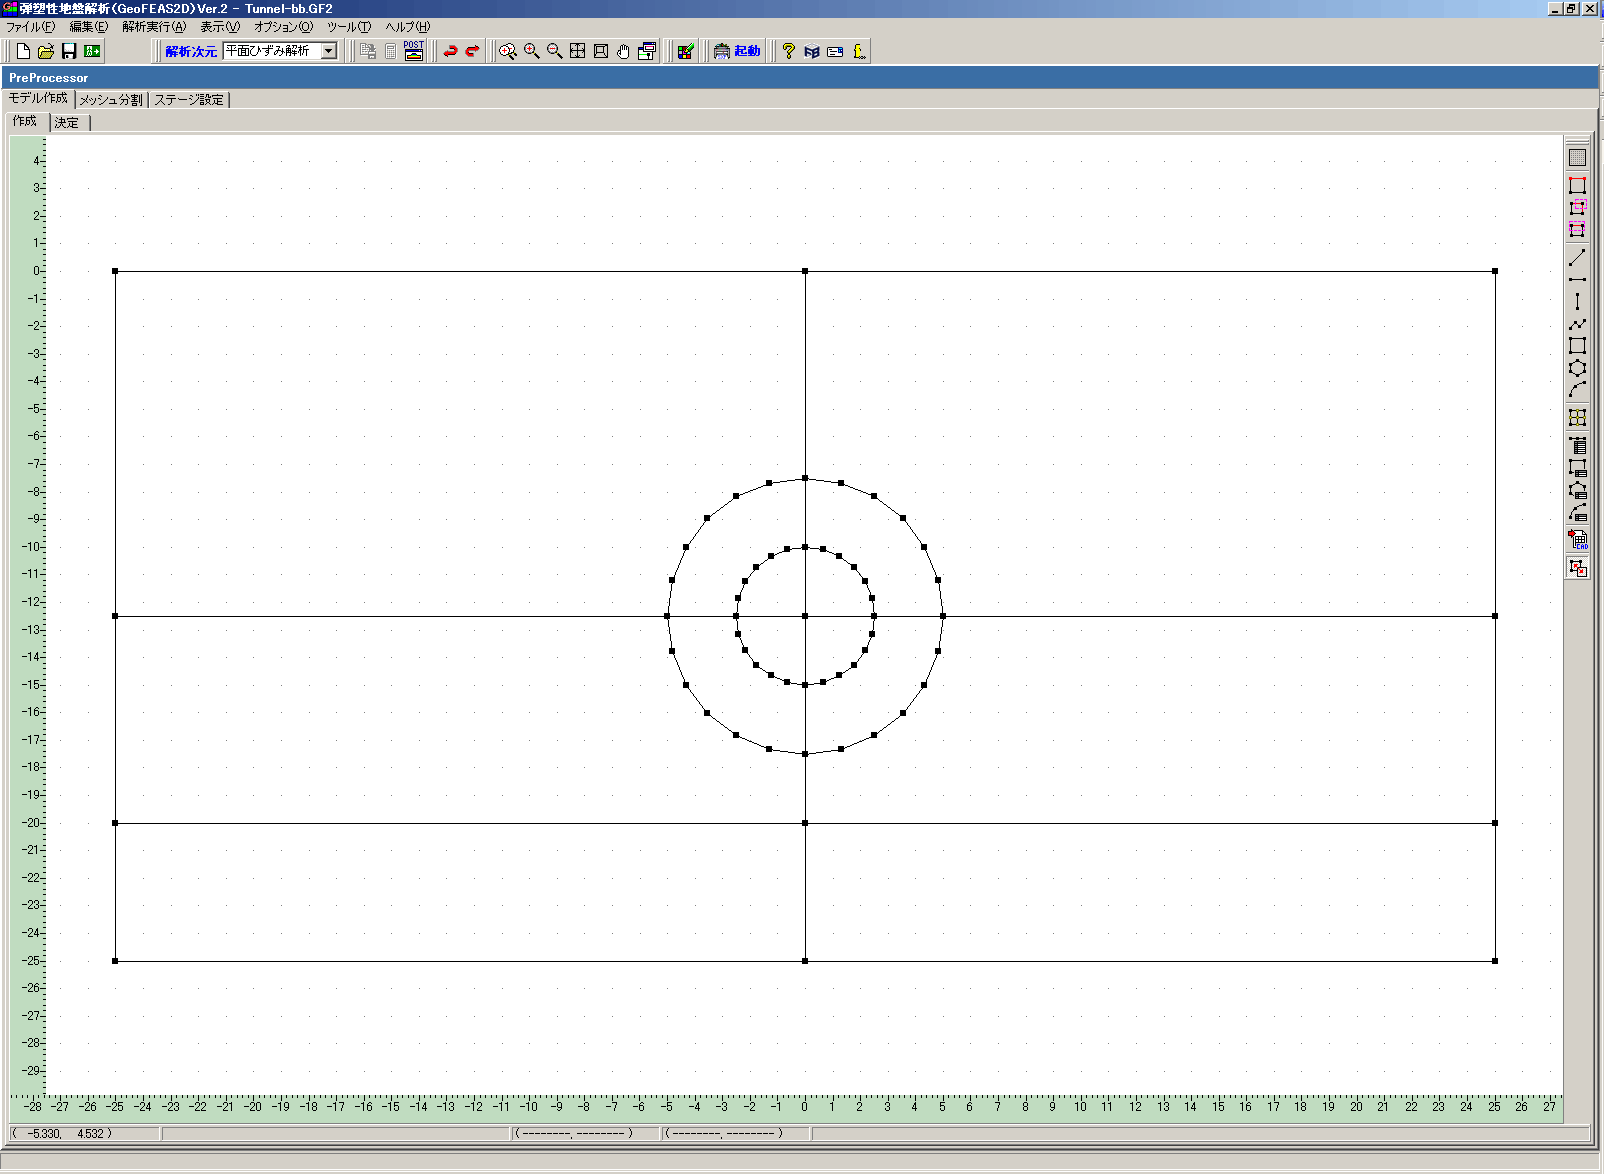Select the zoom window magnifier tool
This screenshot has height=1174, width=1604.
click(x=508, y=51)
